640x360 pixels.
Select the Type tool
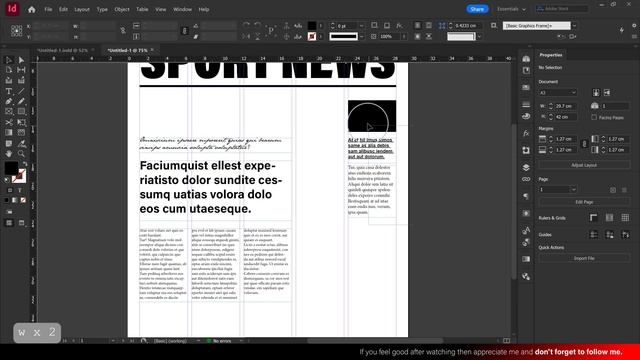(9, 91)
